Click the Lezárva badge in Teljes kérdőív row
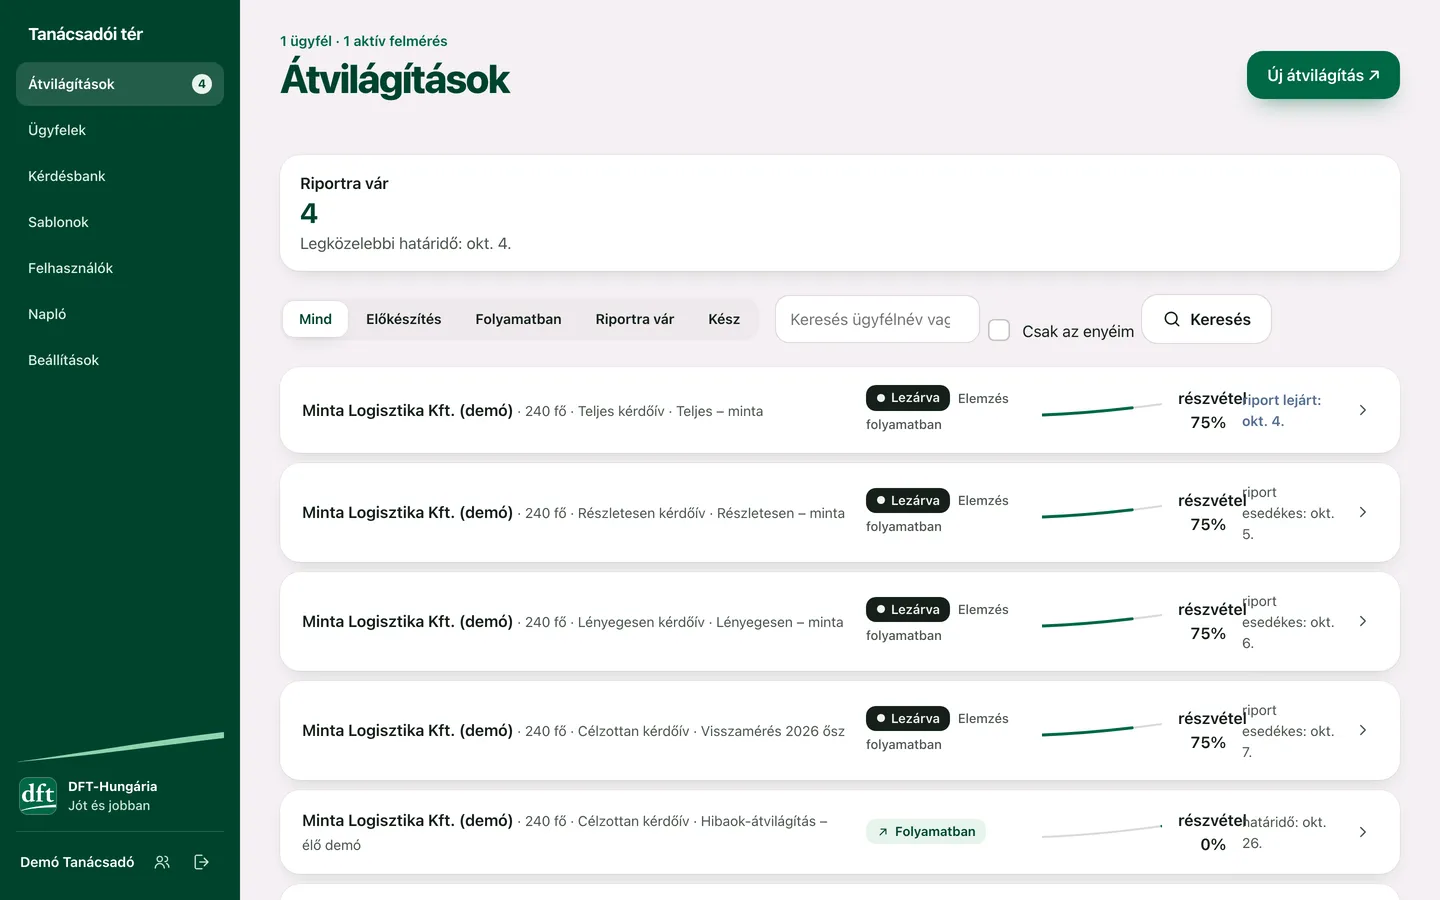This screenshot has height=900, width=1440. (907, 398)
